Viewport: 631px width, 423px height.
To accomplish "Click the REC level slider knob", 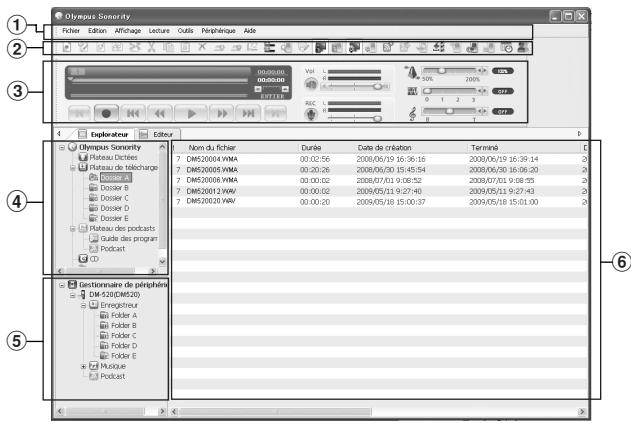I will (x=377, y=118).
